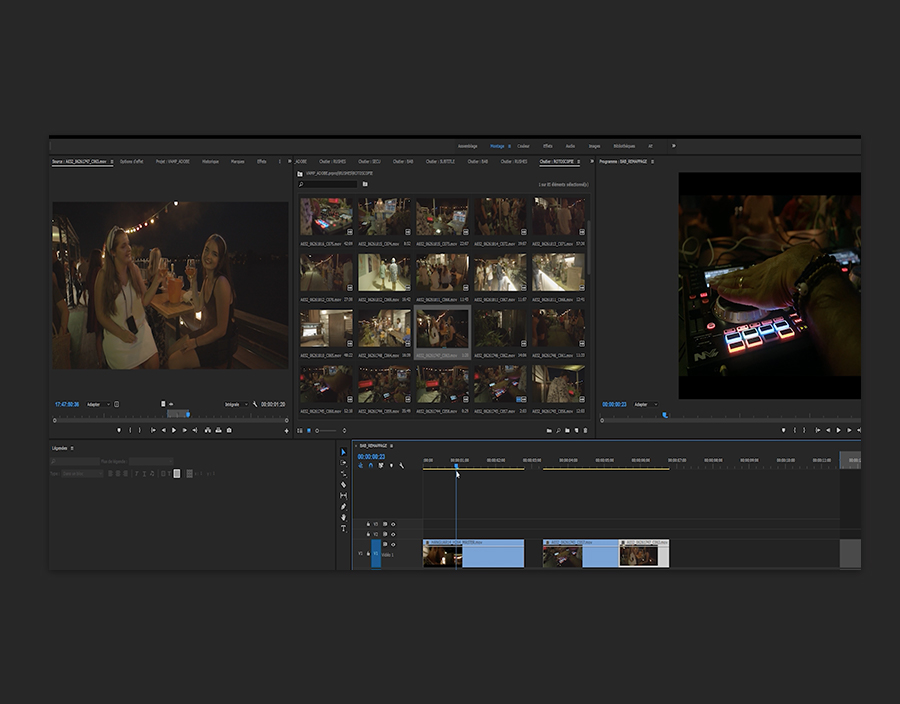Screen dimensions: 900x704
Task: Select the Type text tool
Action: [343, 528]
